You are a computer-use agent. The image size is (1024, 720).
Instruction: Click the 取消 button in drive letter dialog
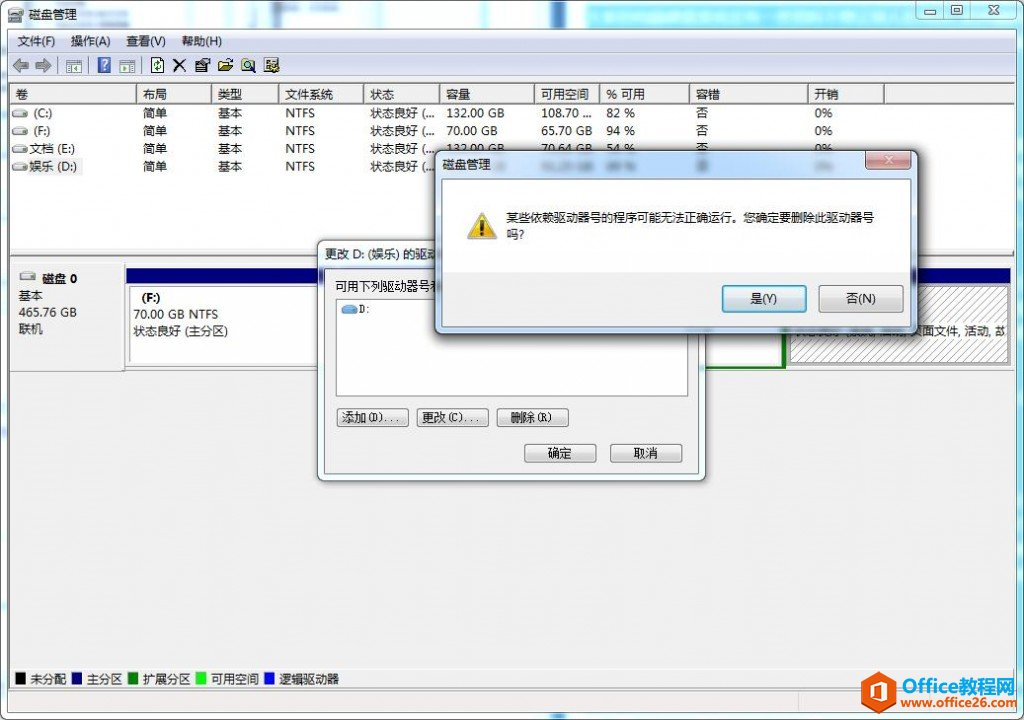646,453
